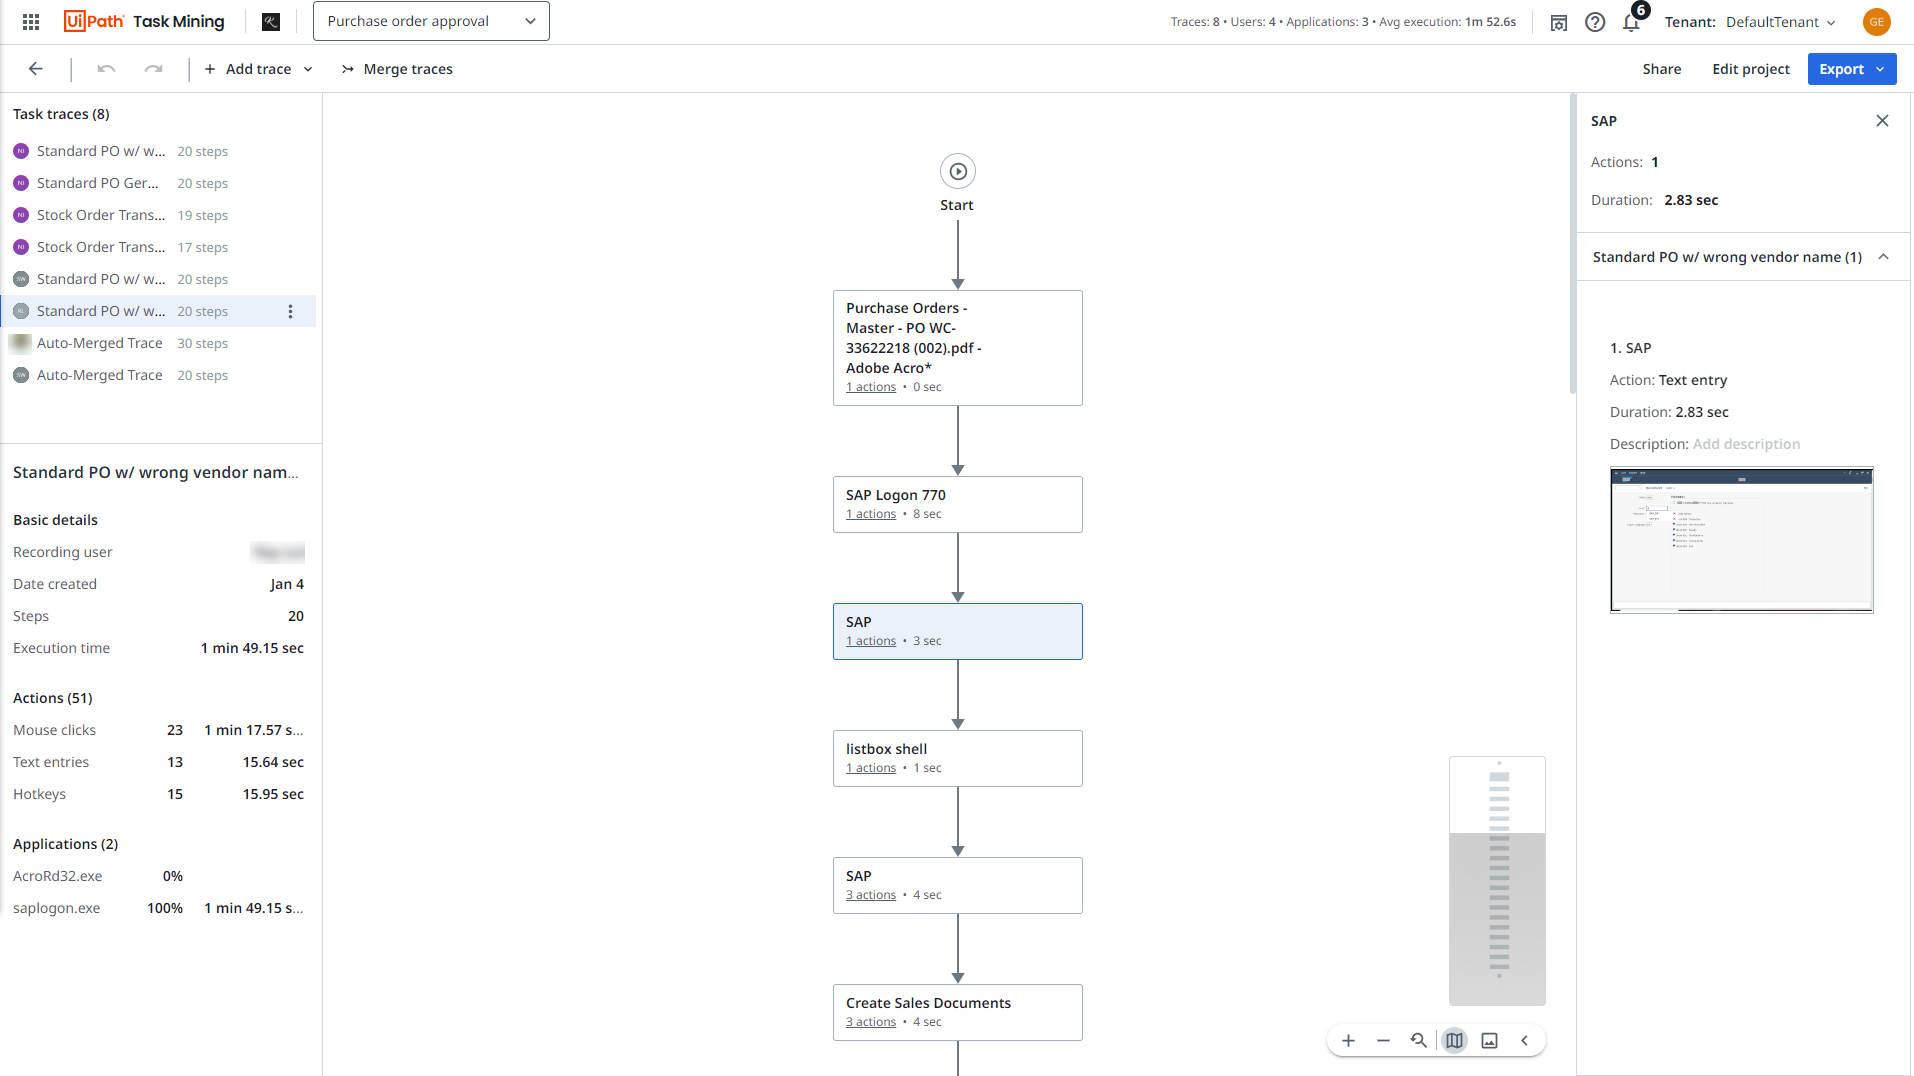Select the SAP Logon 770 step
The width and height of the screenshot is (1914, 1076).
958,504
